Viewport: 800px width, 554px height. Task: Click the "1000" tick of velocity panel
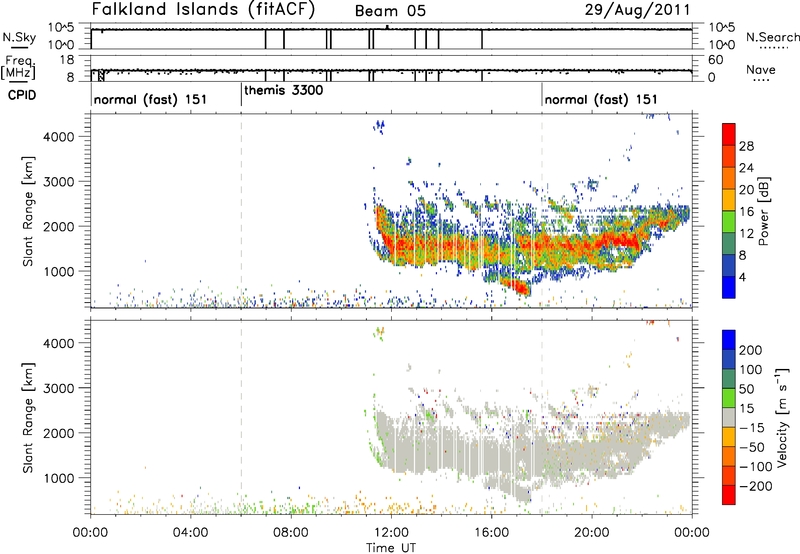coord(59,478)
